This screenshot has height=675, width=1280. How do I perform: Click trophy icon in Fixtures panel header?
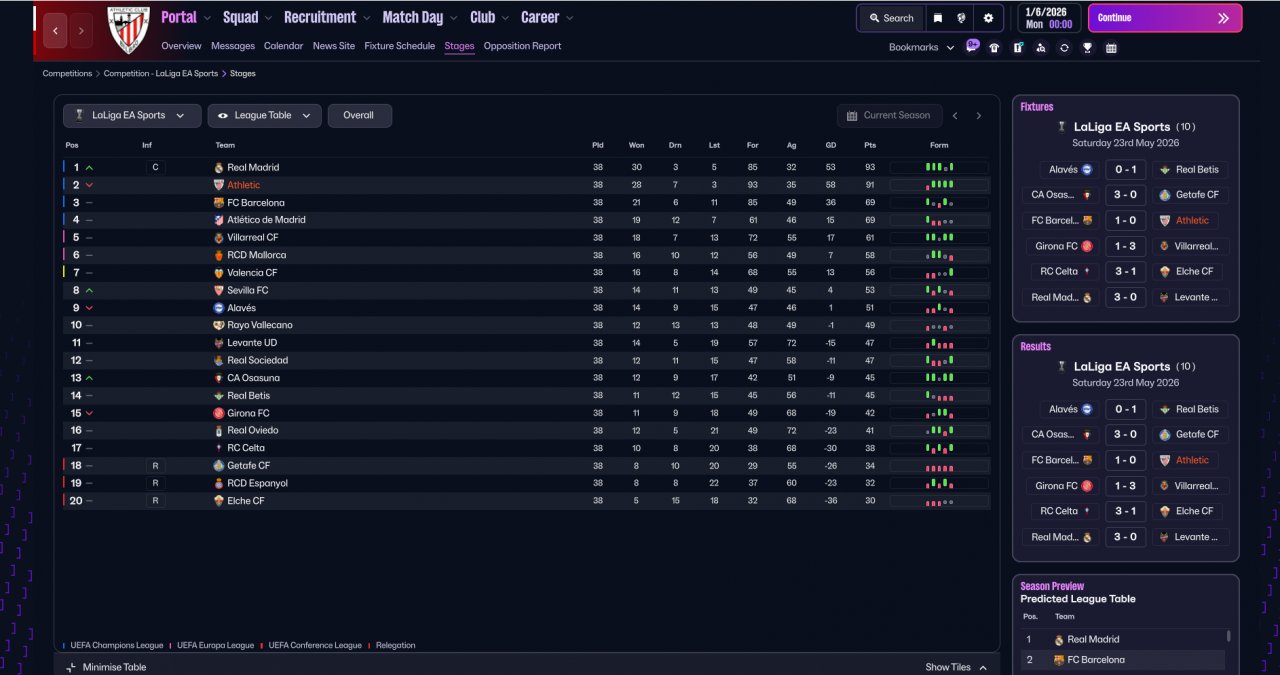1063,127
